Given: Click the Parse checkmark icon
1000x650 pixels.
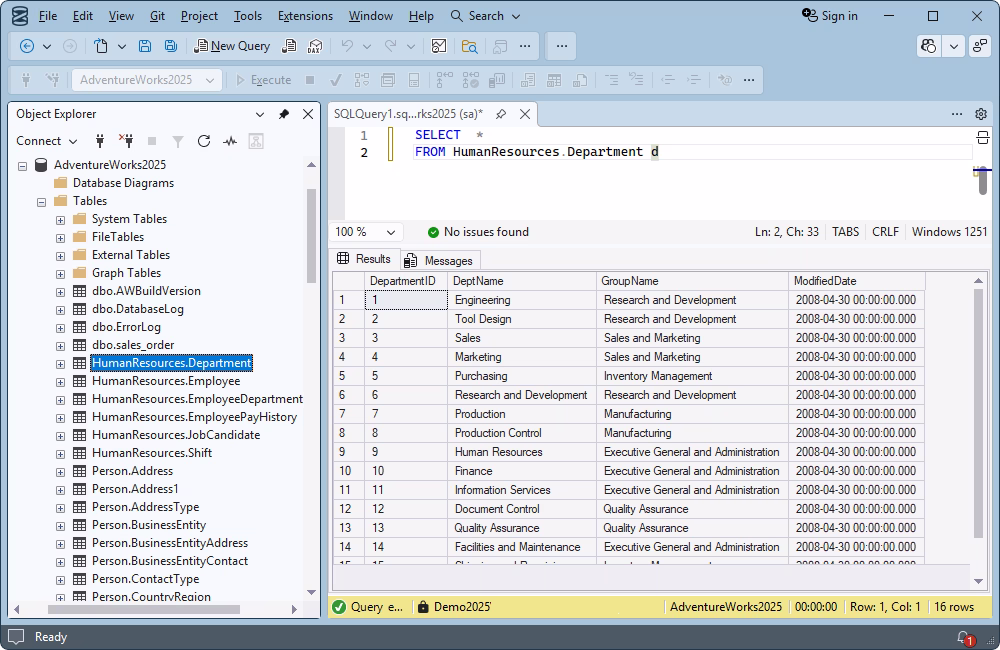Looking at the screenshot, I should 335,80.
